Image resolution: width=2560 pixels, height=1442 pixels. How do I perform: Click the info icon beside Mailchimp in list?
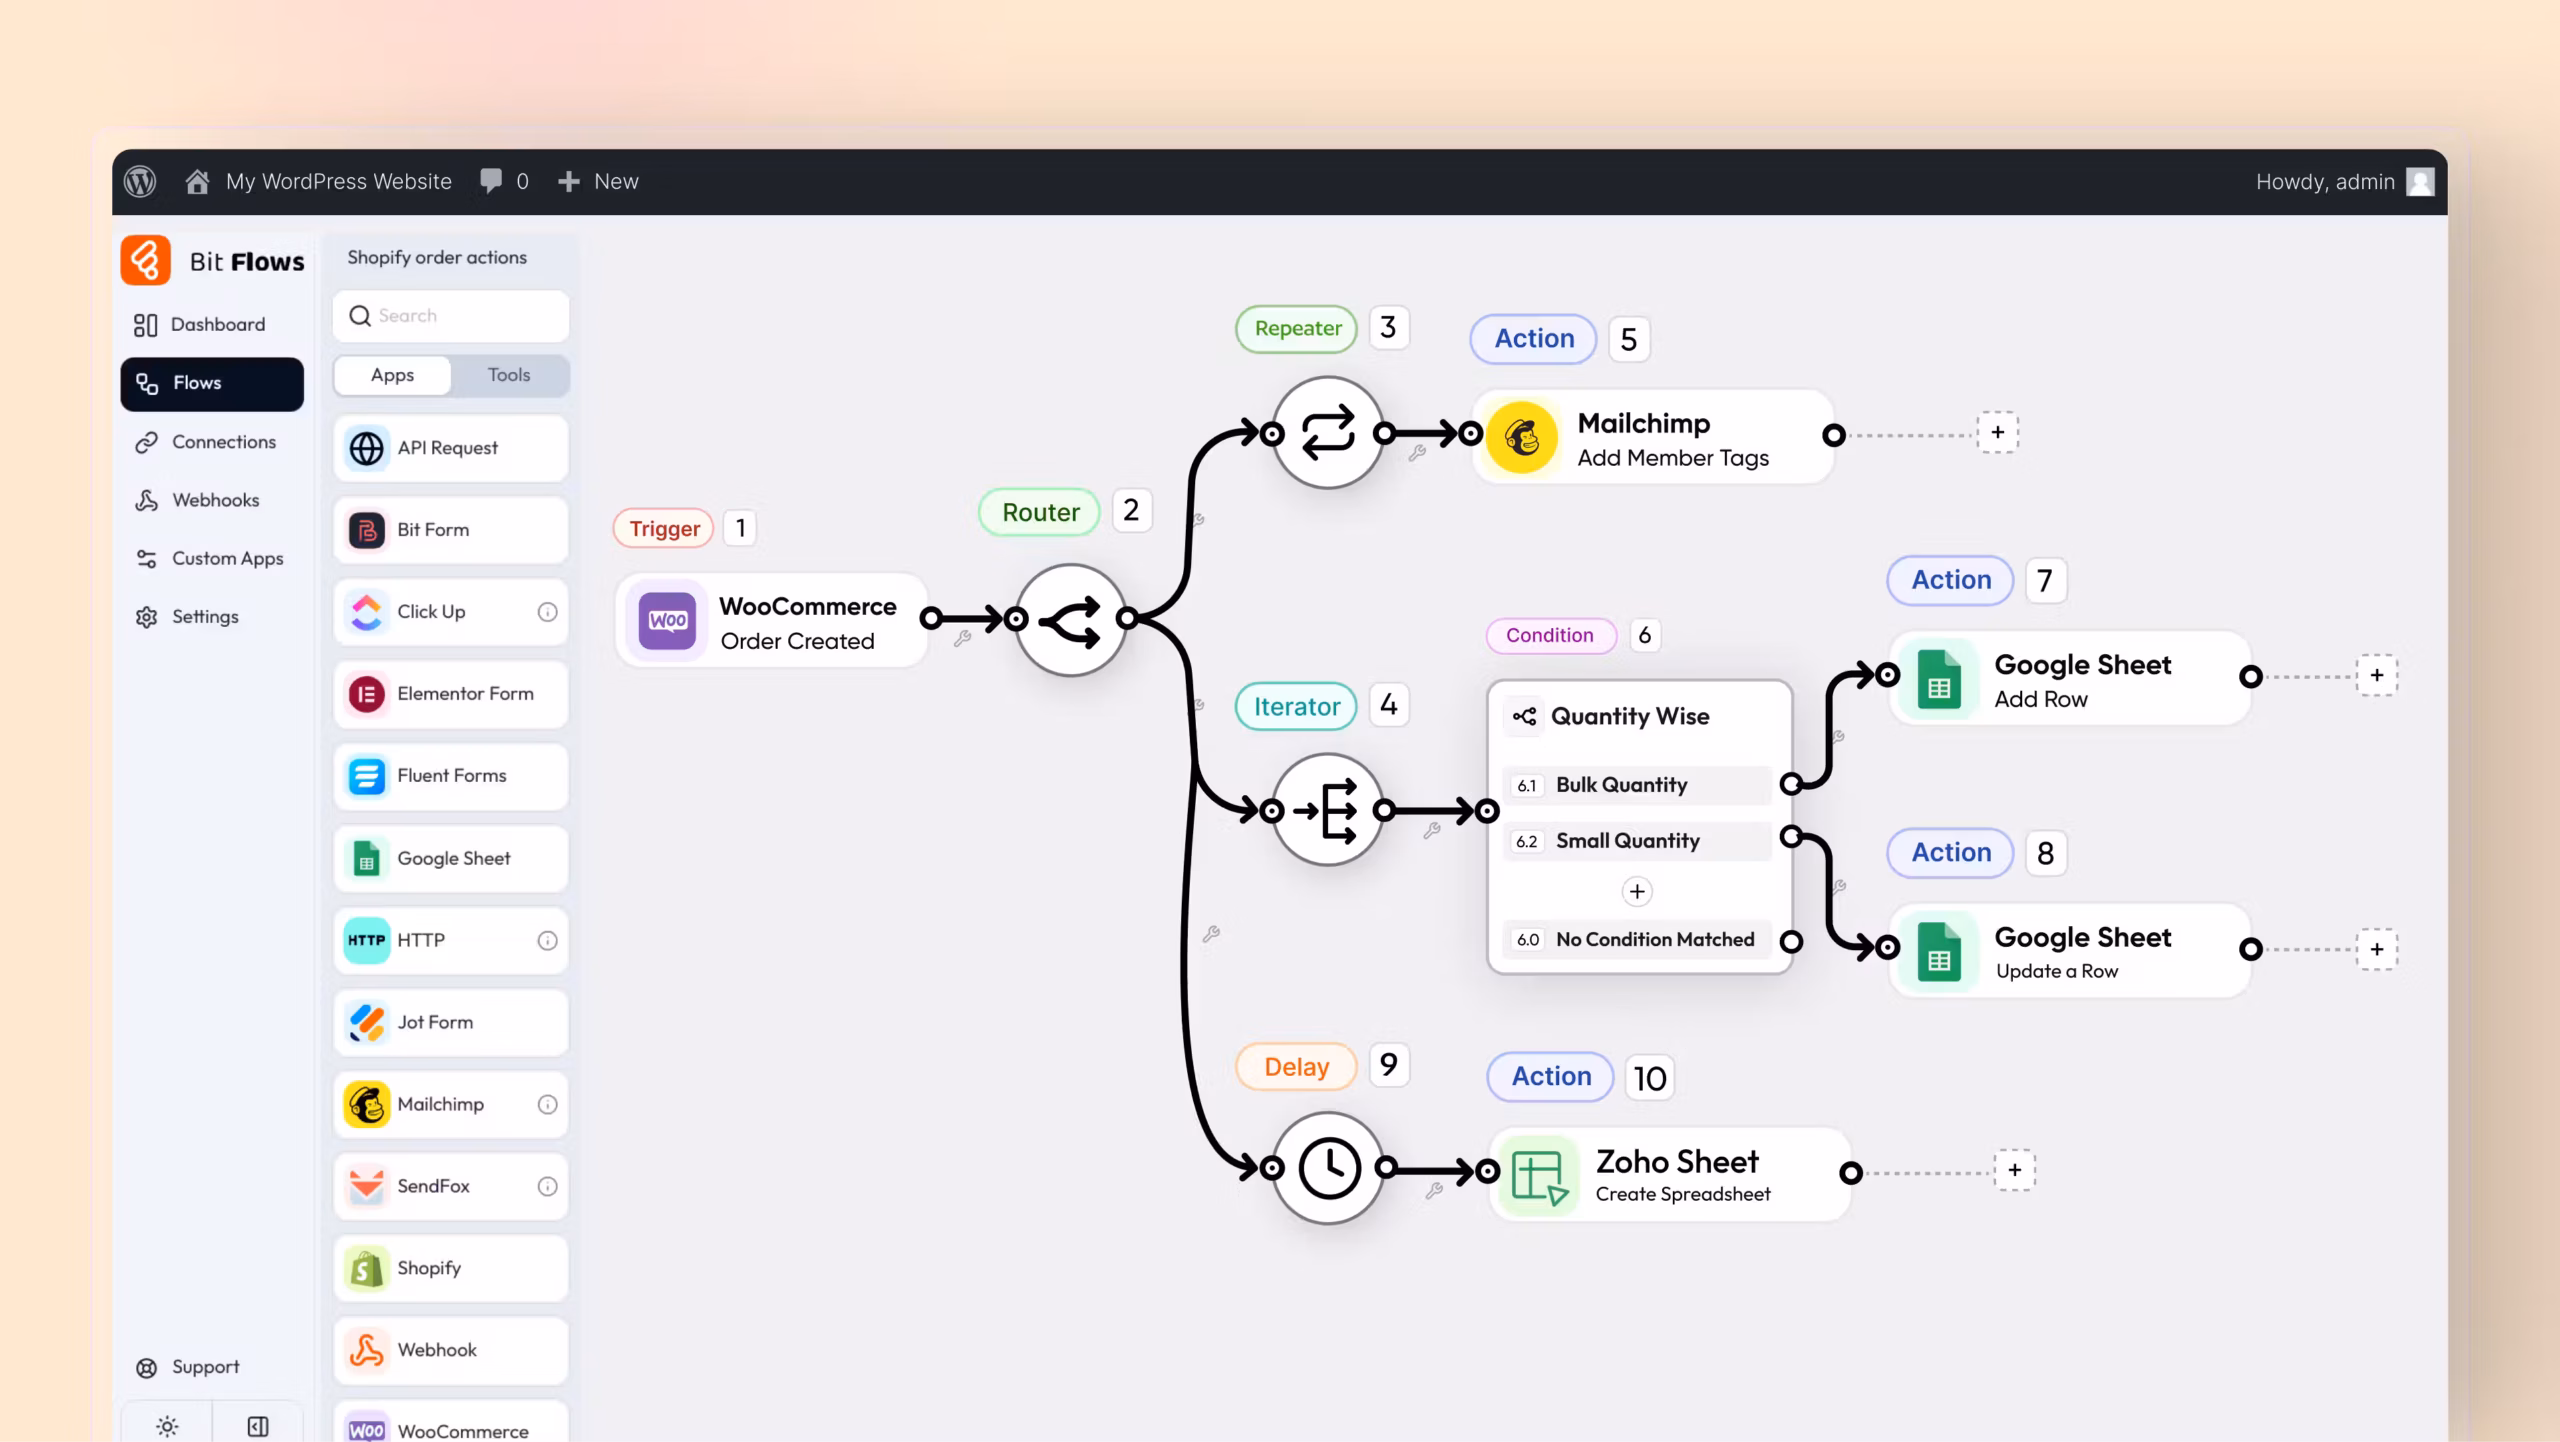547,1104
